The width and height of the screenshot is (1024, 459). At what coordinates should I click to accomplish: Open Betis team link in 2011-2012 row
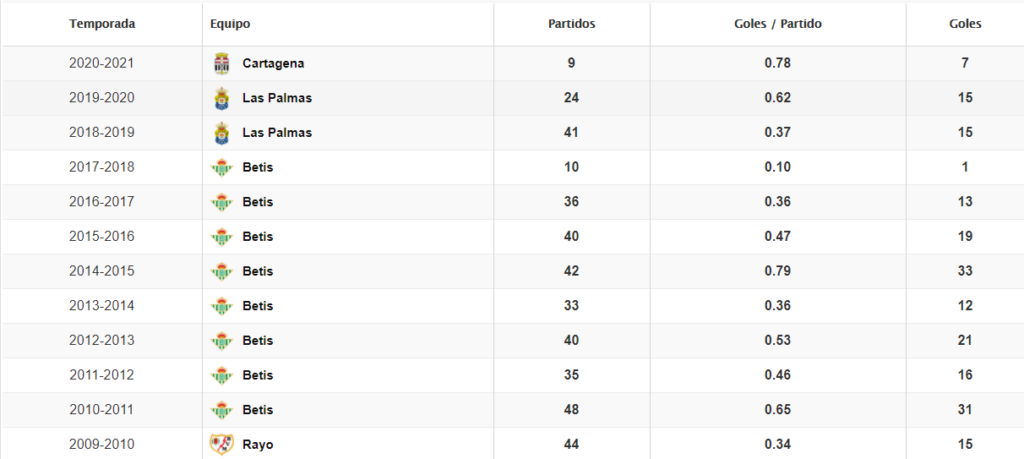click(257, 375)
